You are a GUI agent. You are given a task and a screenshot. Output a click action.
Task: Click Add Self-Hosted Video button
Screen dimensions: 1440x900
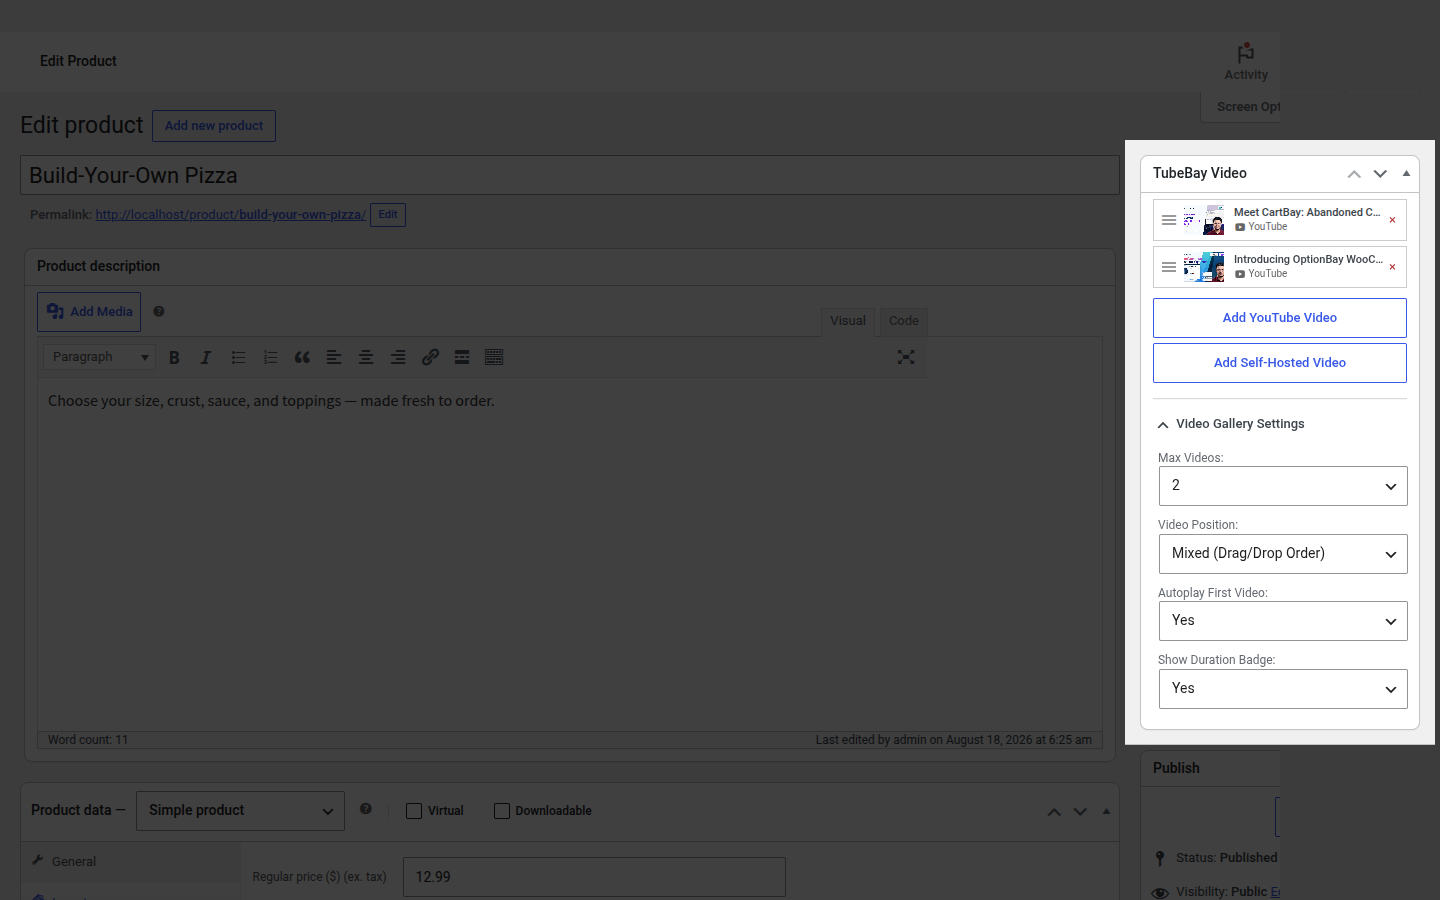pos(1280,363)
